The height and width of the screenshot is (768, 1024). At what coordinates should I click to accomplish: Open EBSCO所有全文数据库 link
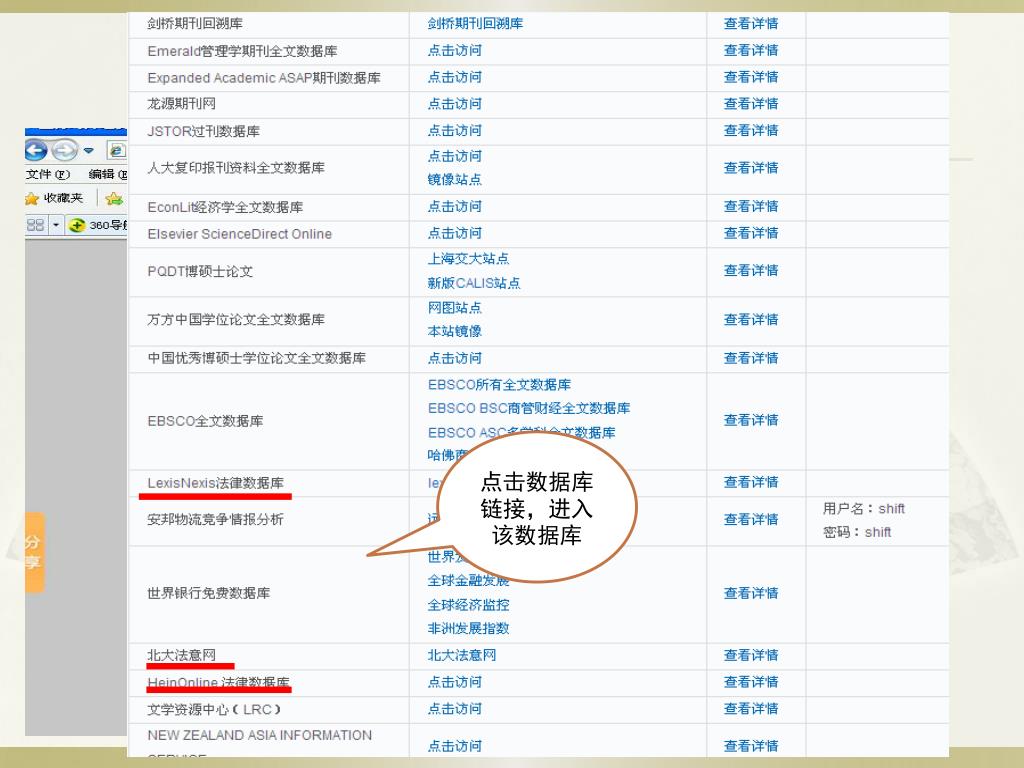[x=500, y=385]
